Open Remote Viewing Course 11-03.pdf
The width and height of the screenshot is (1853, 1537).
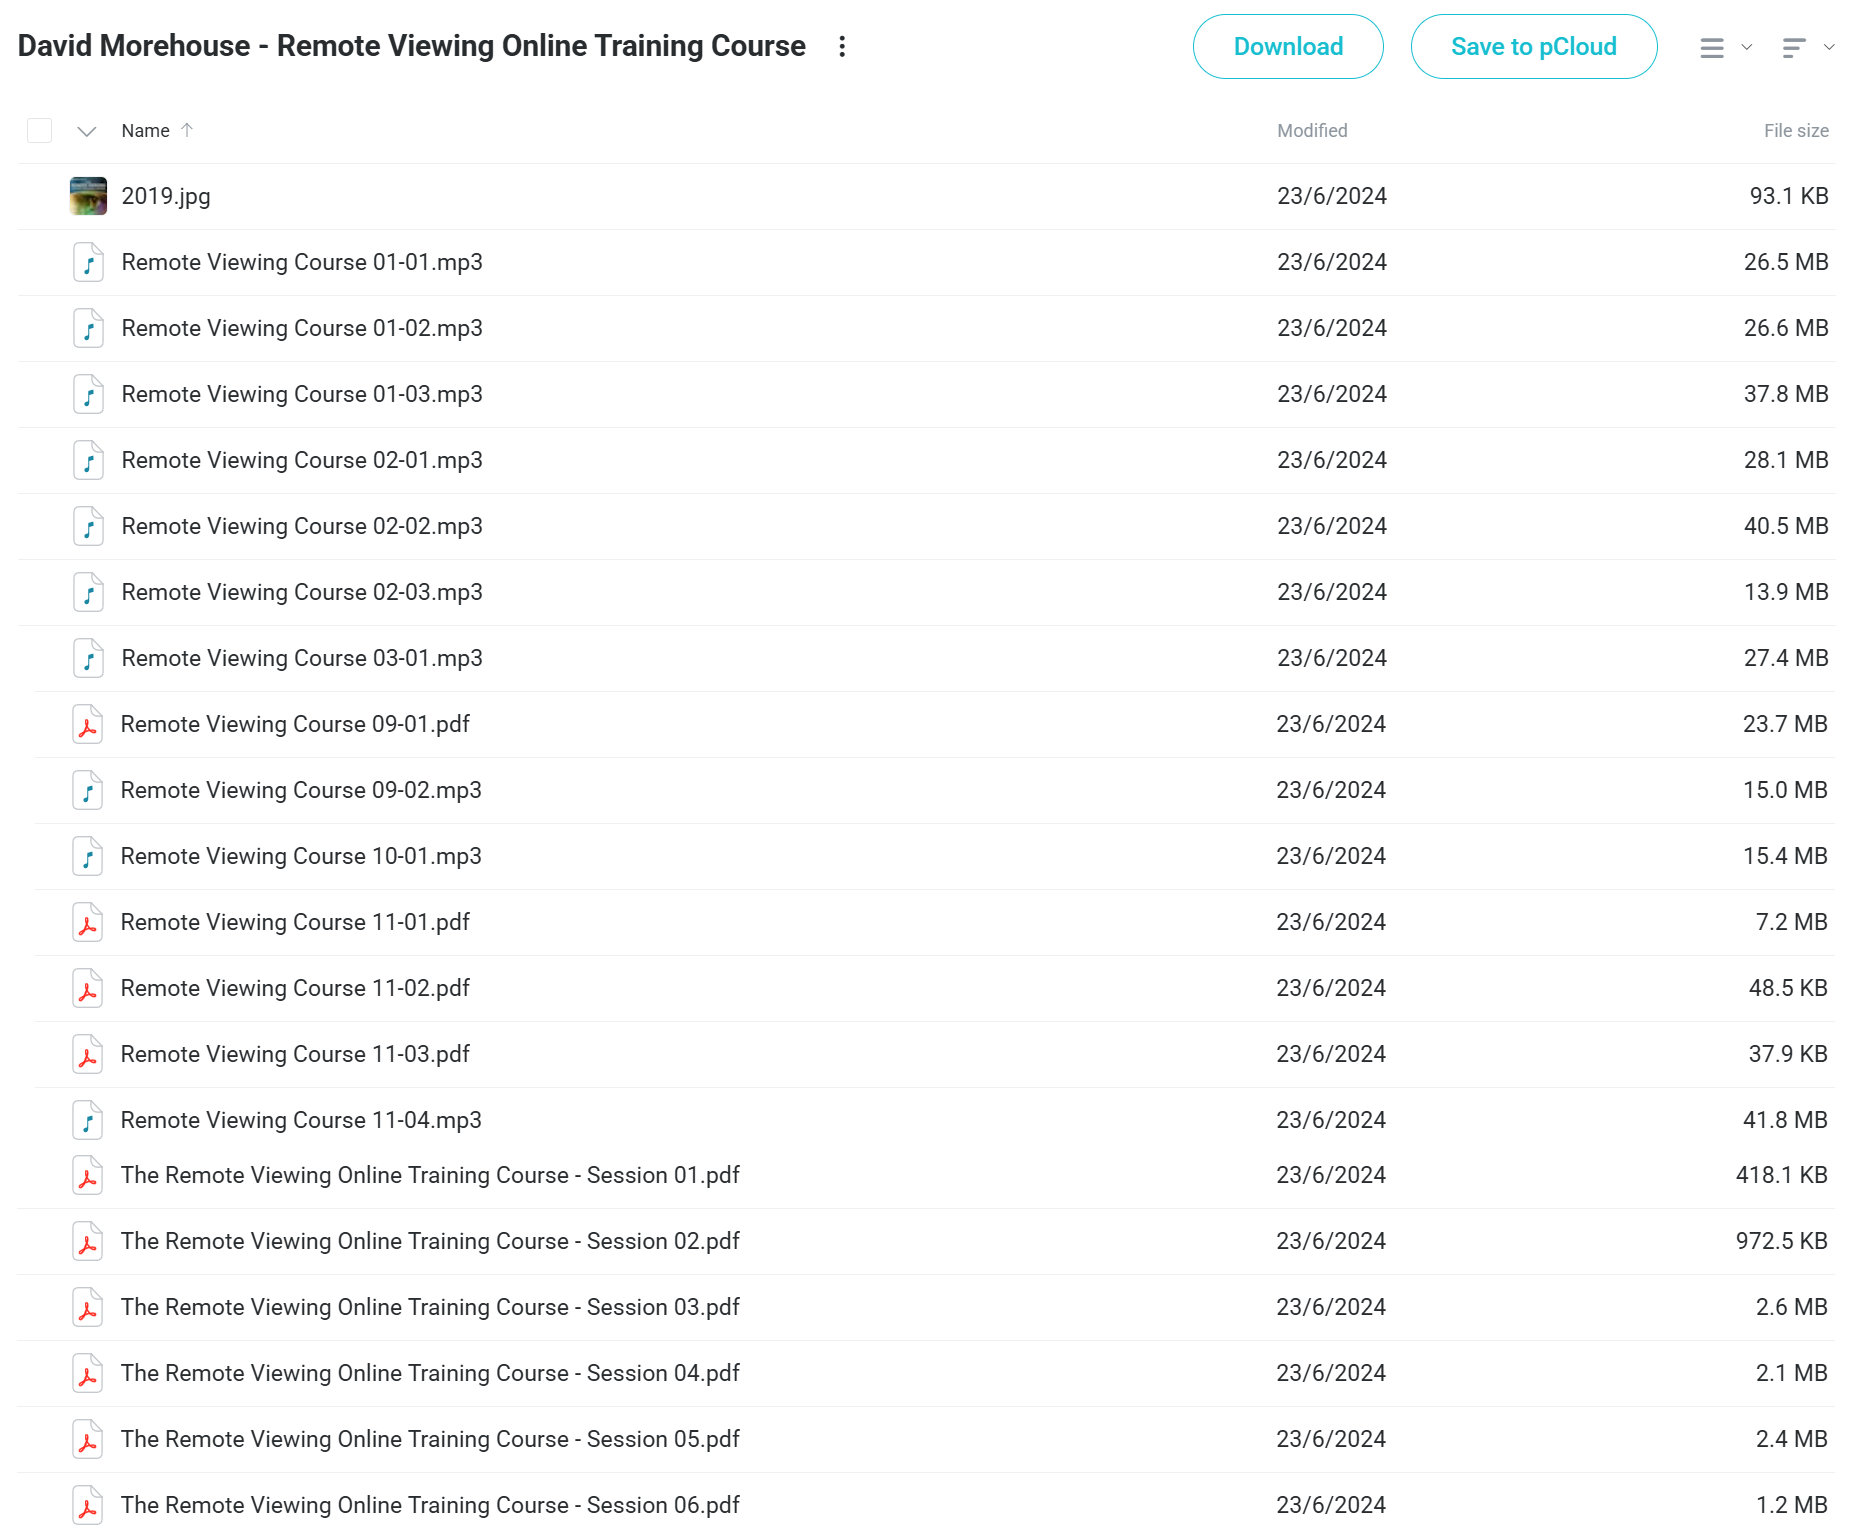tap(295, 1054)
